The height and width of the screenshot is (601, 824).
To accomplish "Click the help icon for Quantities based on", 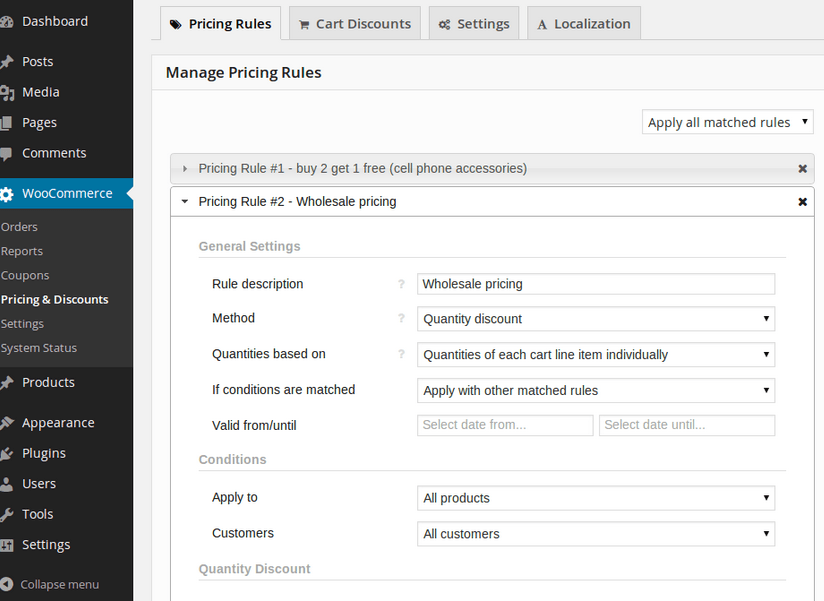I will click(401, 354).
